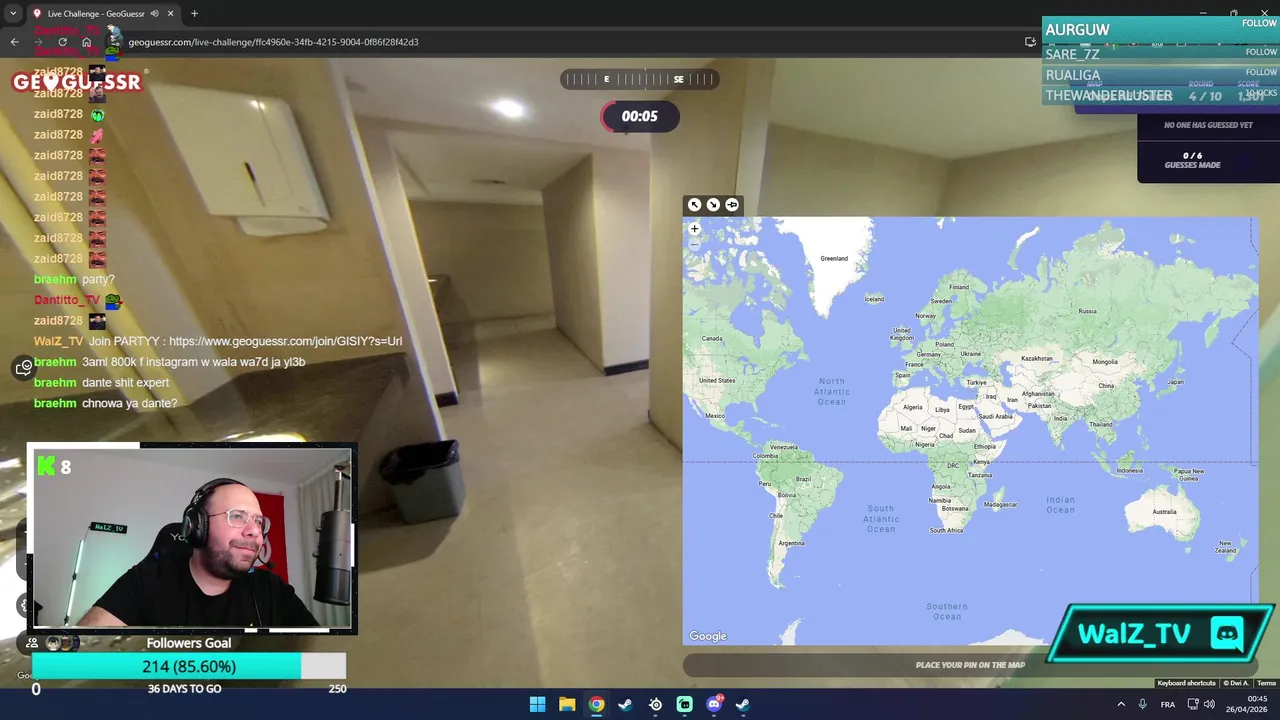
Task: Open the GeoGuessr party join link in chat
Action: (x=285, y=341)
